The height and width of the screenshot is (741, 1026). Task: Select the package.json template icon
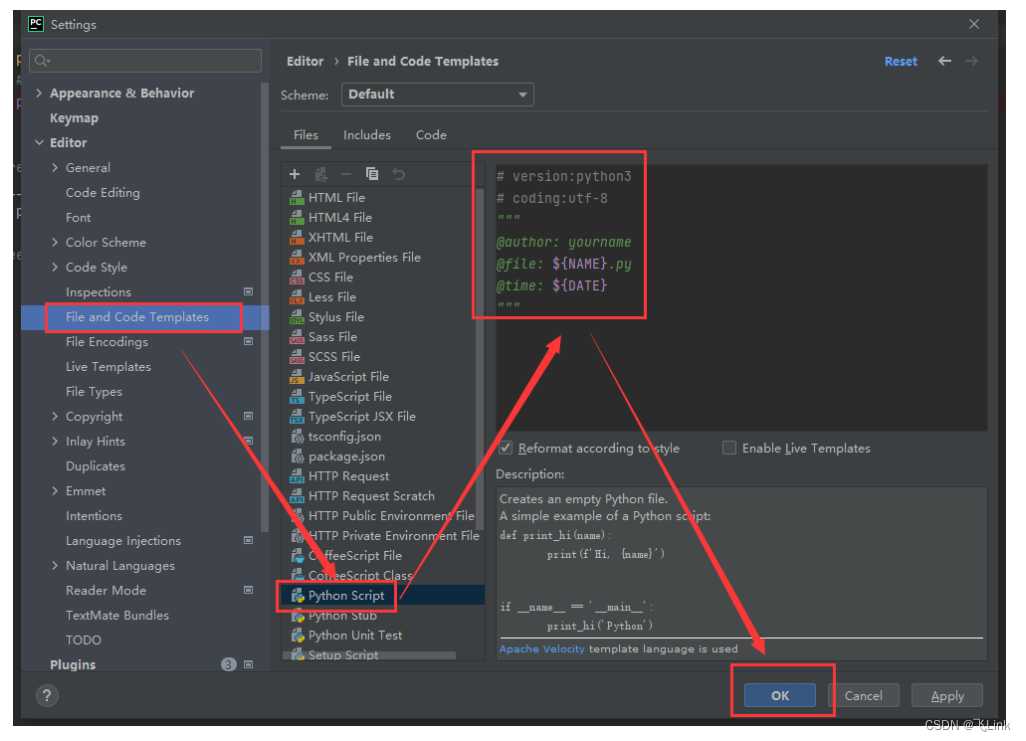[297, 456]
